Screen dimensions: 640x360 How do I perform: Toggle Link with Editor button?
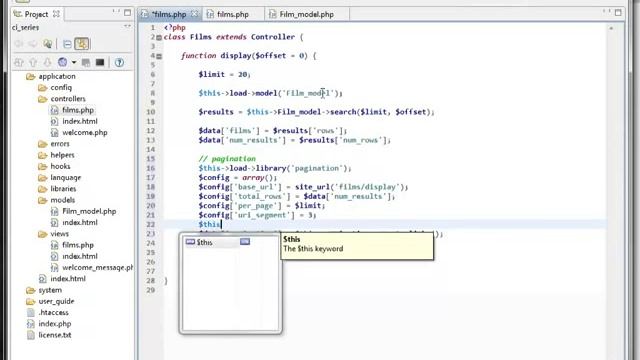82,44
